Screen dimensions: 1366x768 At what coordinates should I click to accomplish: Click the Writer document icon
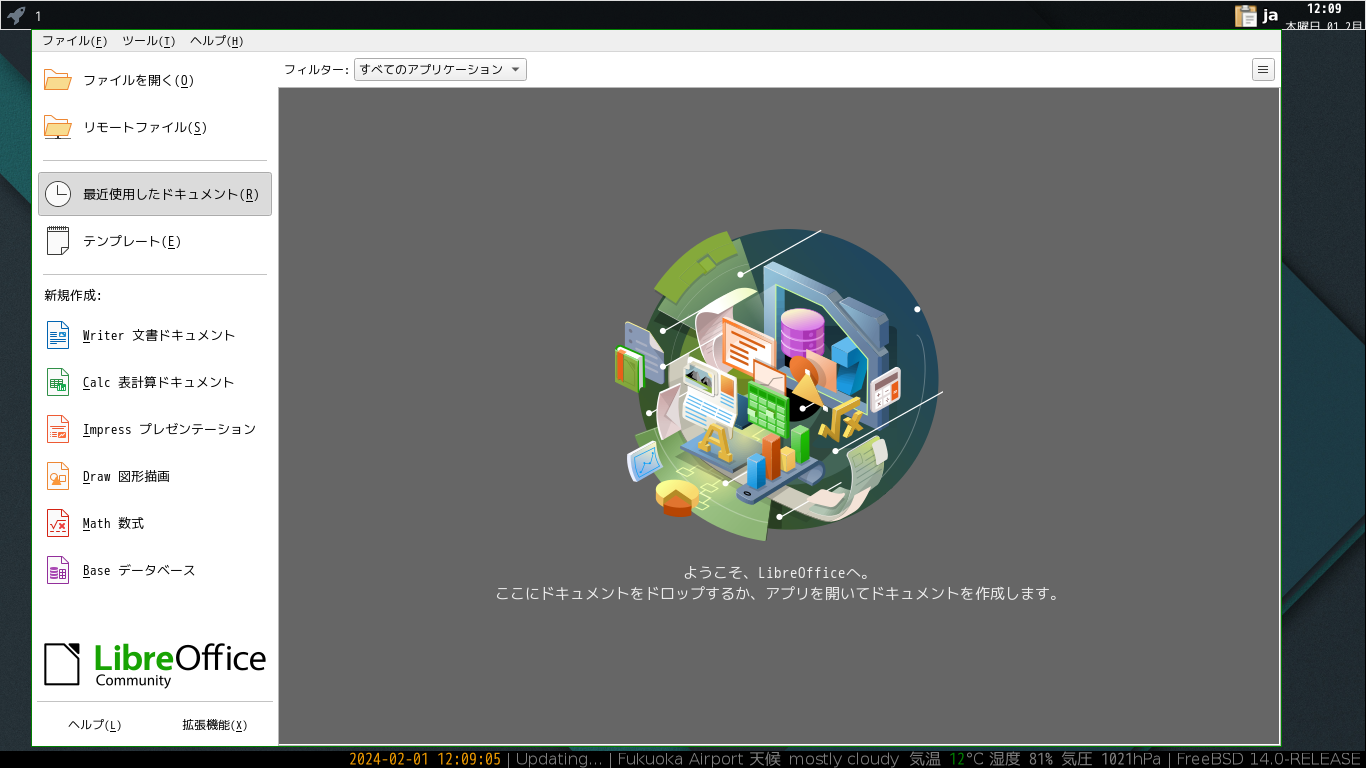click(58, 335)
